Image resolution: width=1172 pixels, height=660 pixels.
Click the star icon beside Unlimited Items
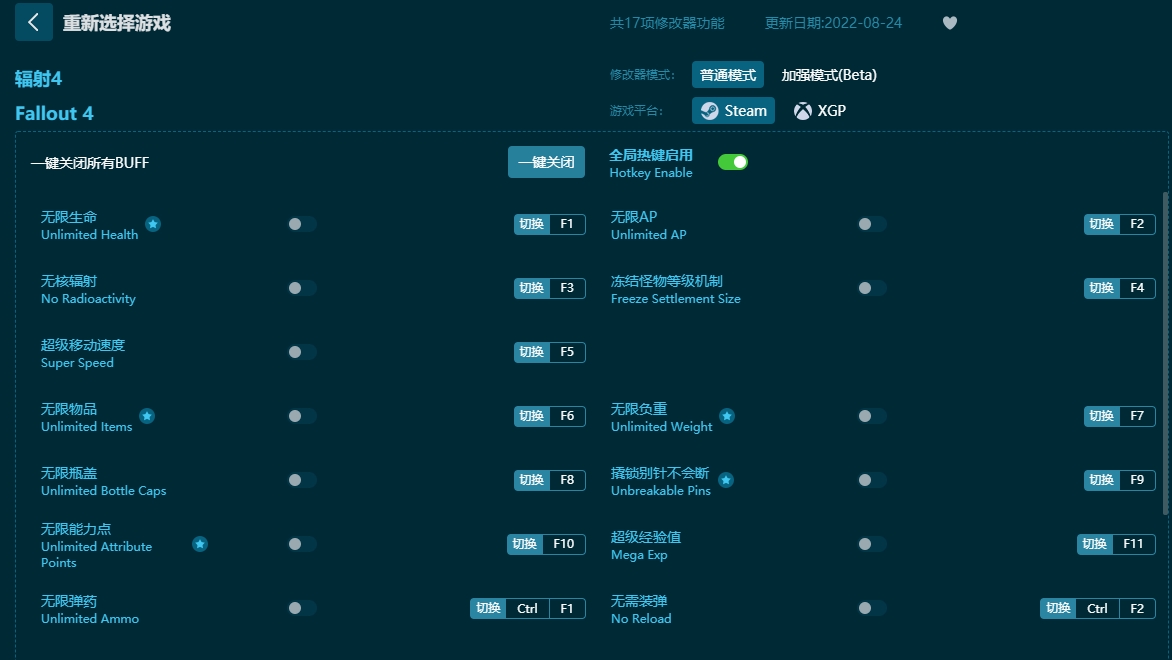tap(147, 416)
